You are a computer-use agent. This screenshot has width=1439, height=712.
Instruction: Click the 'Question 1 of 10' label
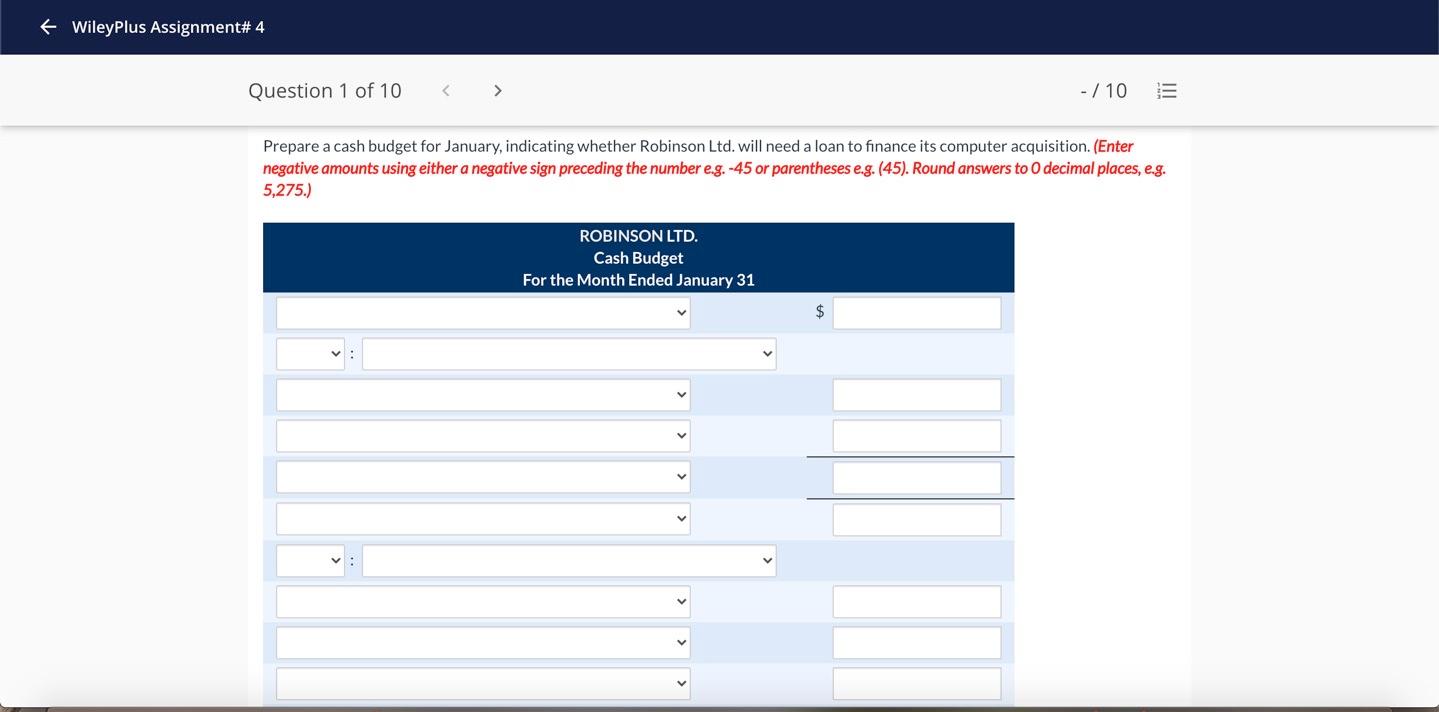click(324, 88)
